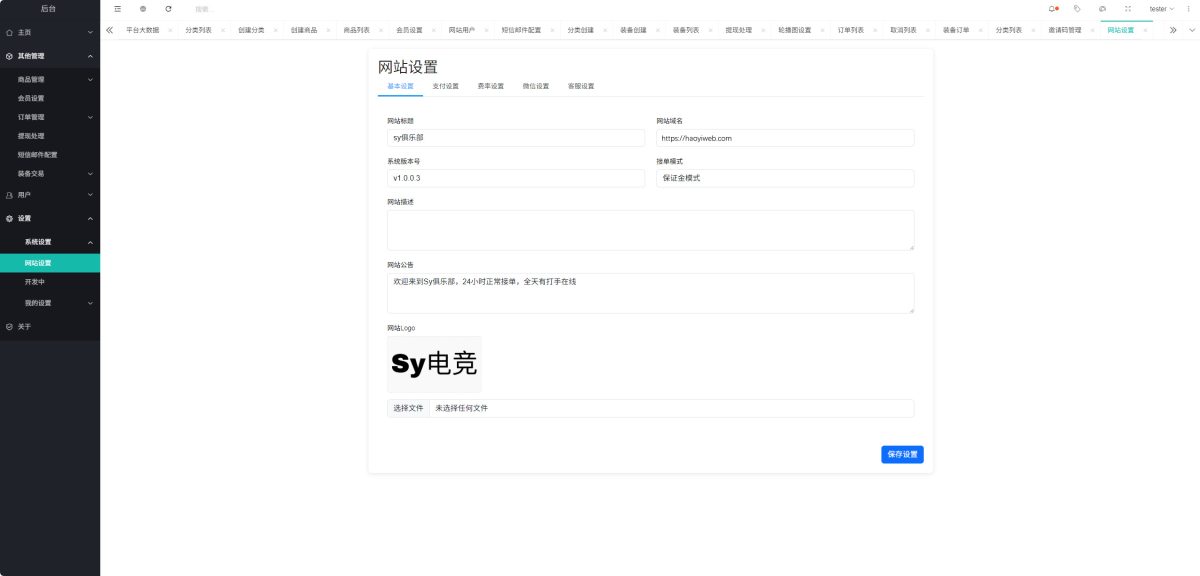The width and height of the screenshot is (1200, 576).
Task: Close the 网站设置 tab
Action: 1146,30
